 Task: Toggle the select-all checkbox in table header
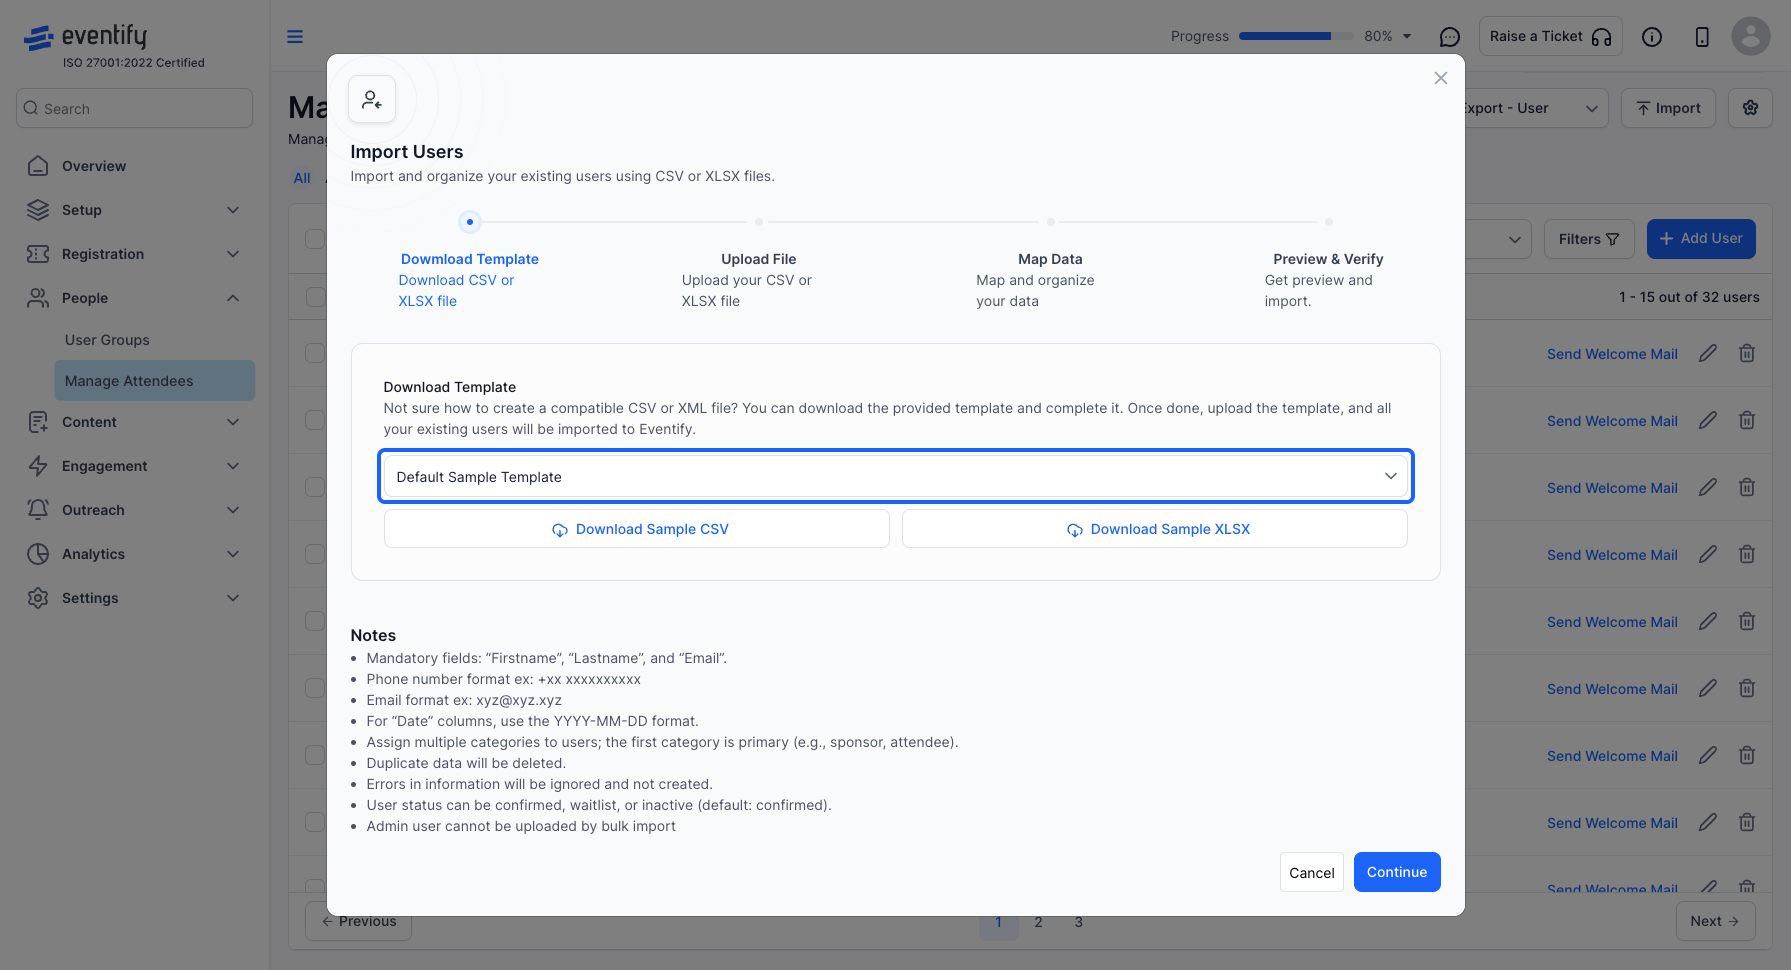pos(315,239)
